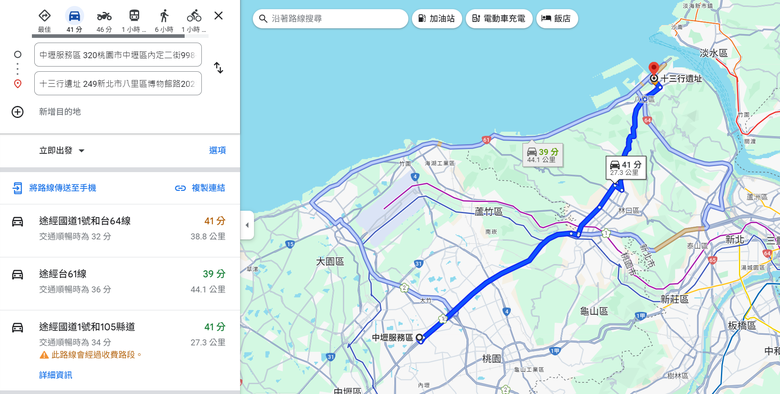Select the best travel mode icon
Screen dimensions: 780x394
coord(44,15)
